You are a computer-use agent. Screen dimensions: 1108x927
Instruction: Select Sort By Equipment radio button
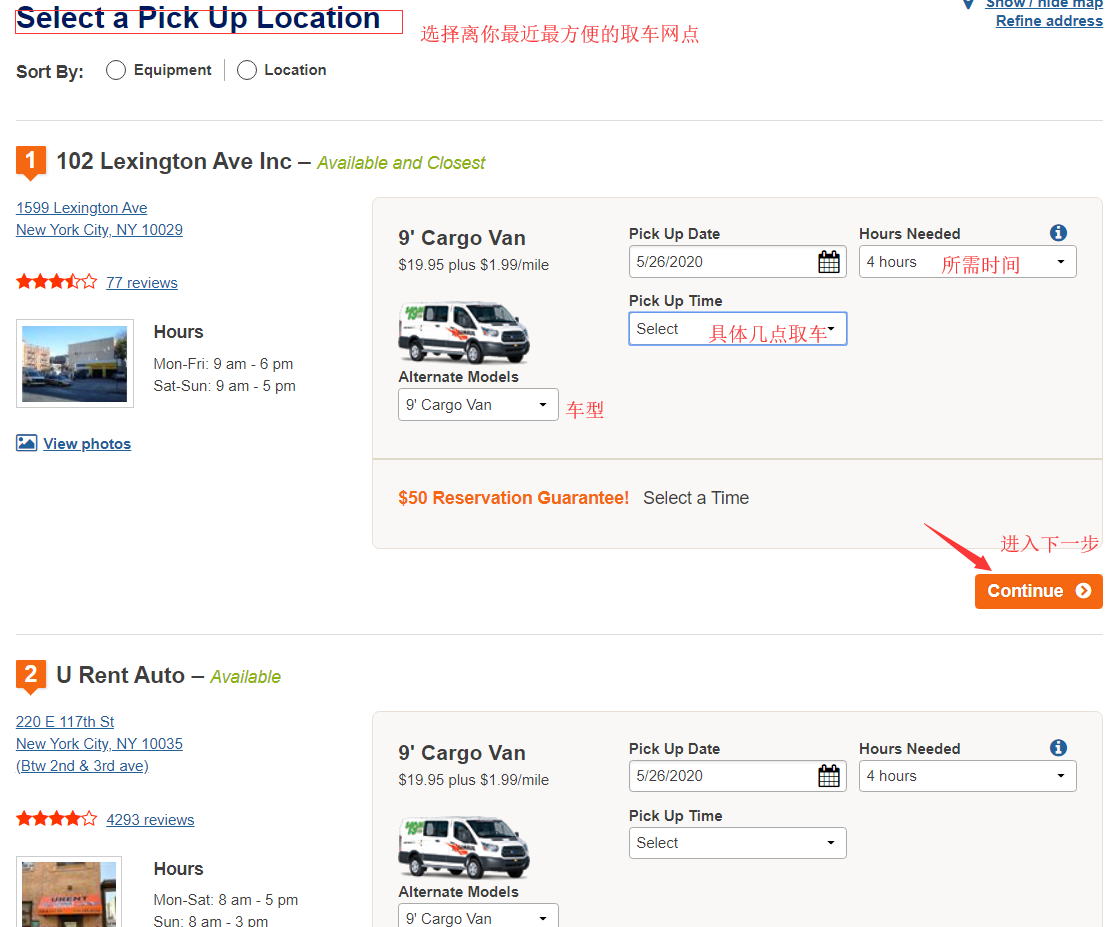[116, 70]
